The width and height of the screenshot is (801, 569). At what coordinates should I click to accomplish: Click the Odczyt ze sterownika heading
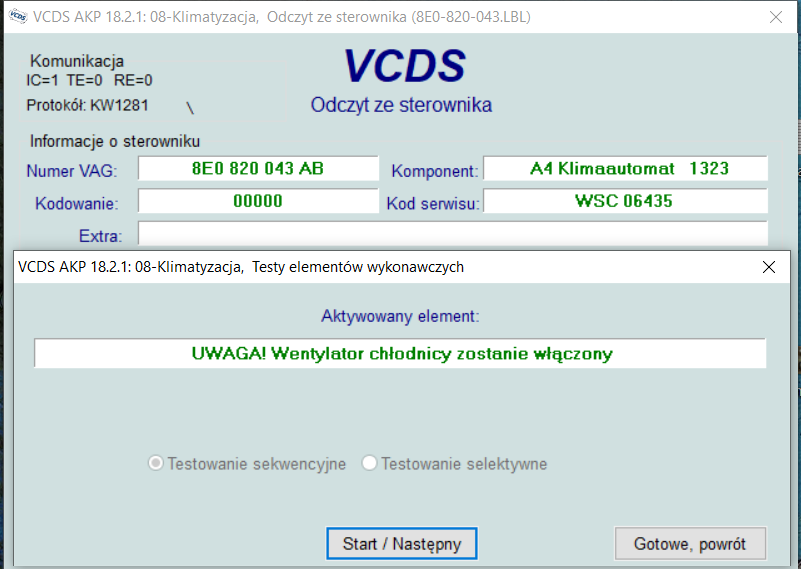pyautogui.click(x=401, y=105)
